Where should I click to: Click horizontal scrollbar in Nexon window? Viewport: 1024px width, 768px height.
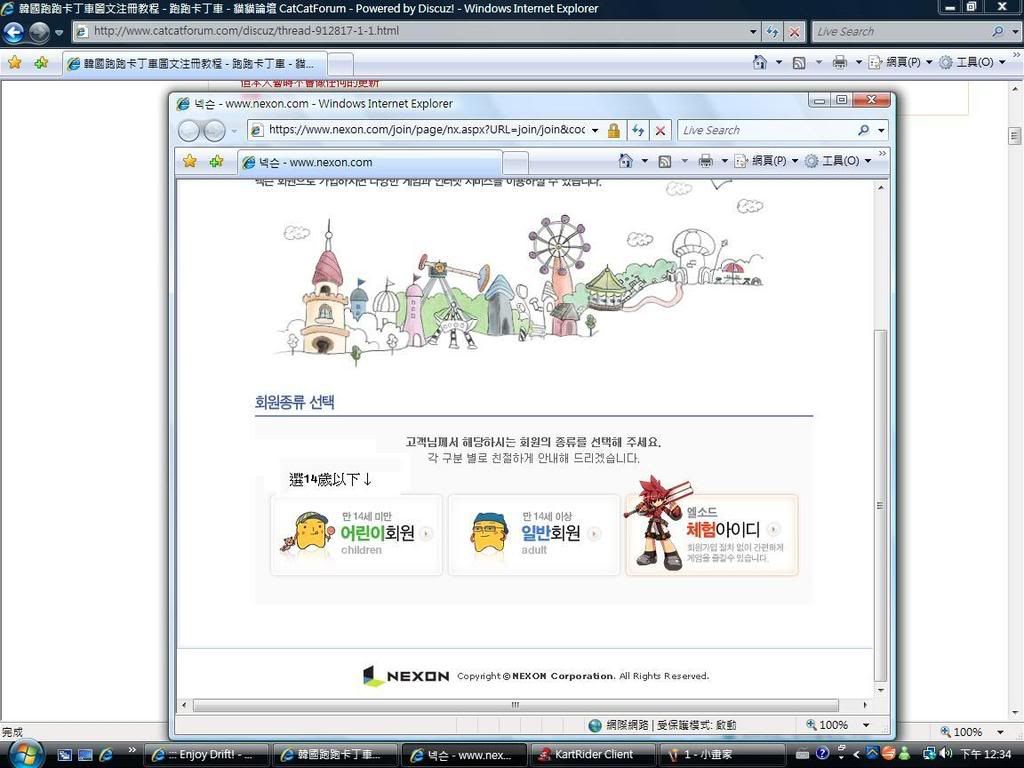[x=515, y=705]
